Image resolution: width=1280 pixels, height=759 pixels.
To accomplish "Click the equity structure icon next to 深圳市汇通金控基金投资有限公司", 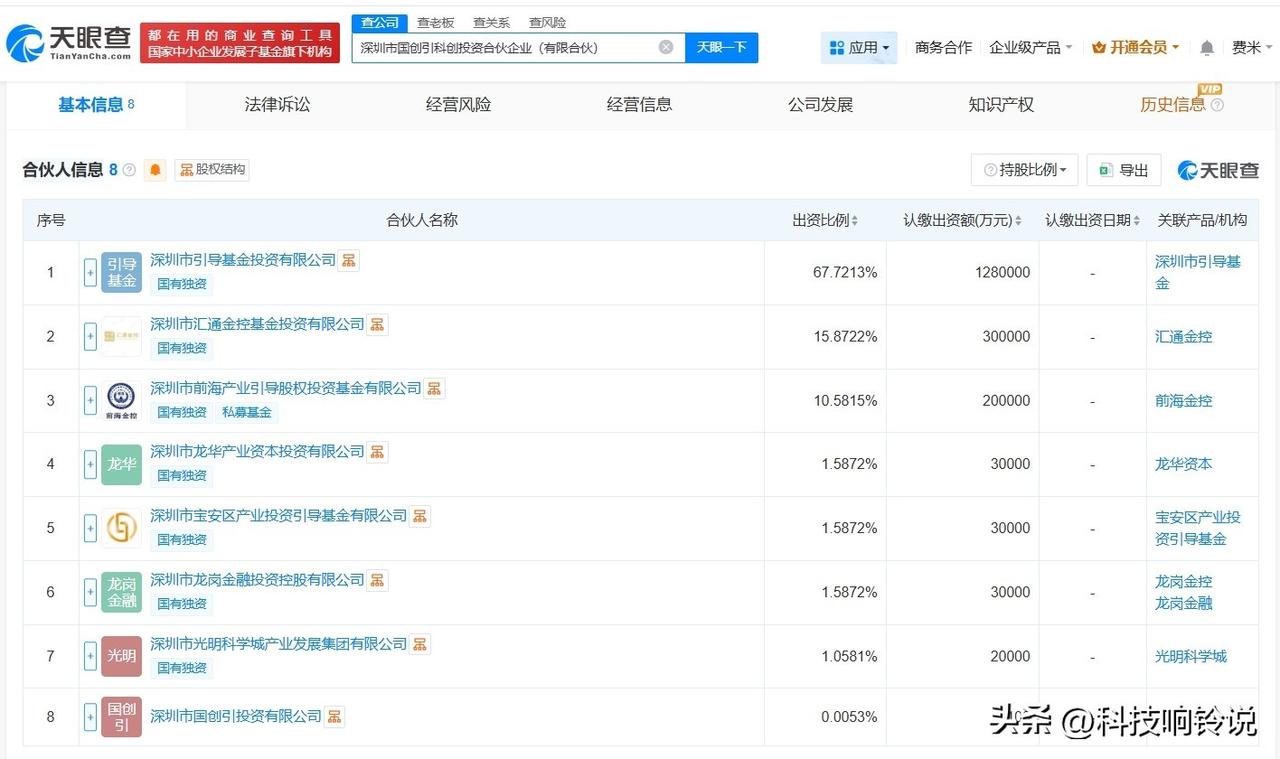I will (x=377, y=324).
